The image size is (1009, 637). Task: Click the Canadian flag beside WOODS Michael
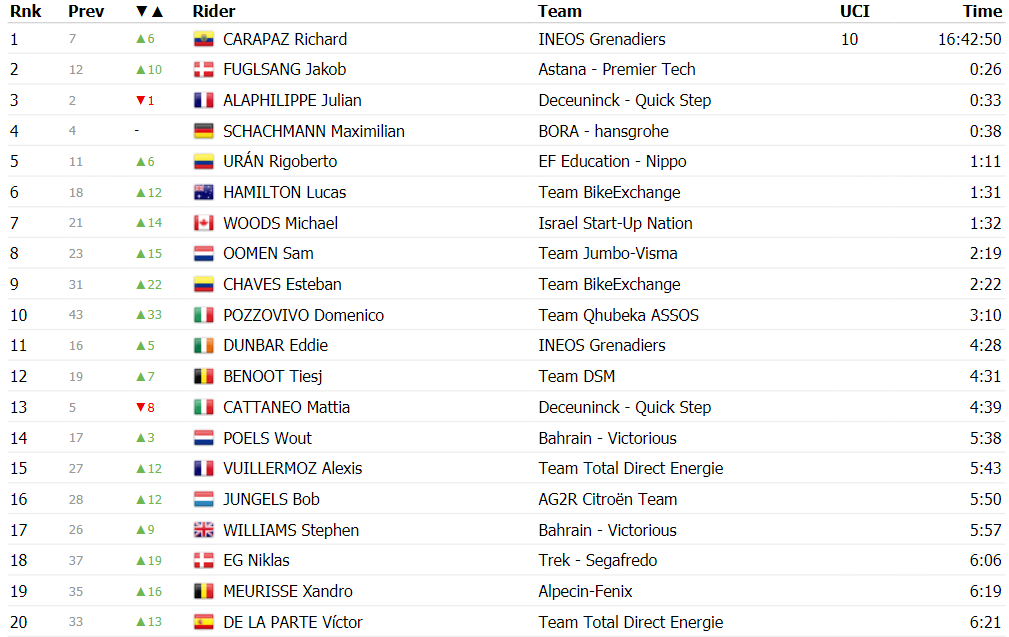[203, 223]
